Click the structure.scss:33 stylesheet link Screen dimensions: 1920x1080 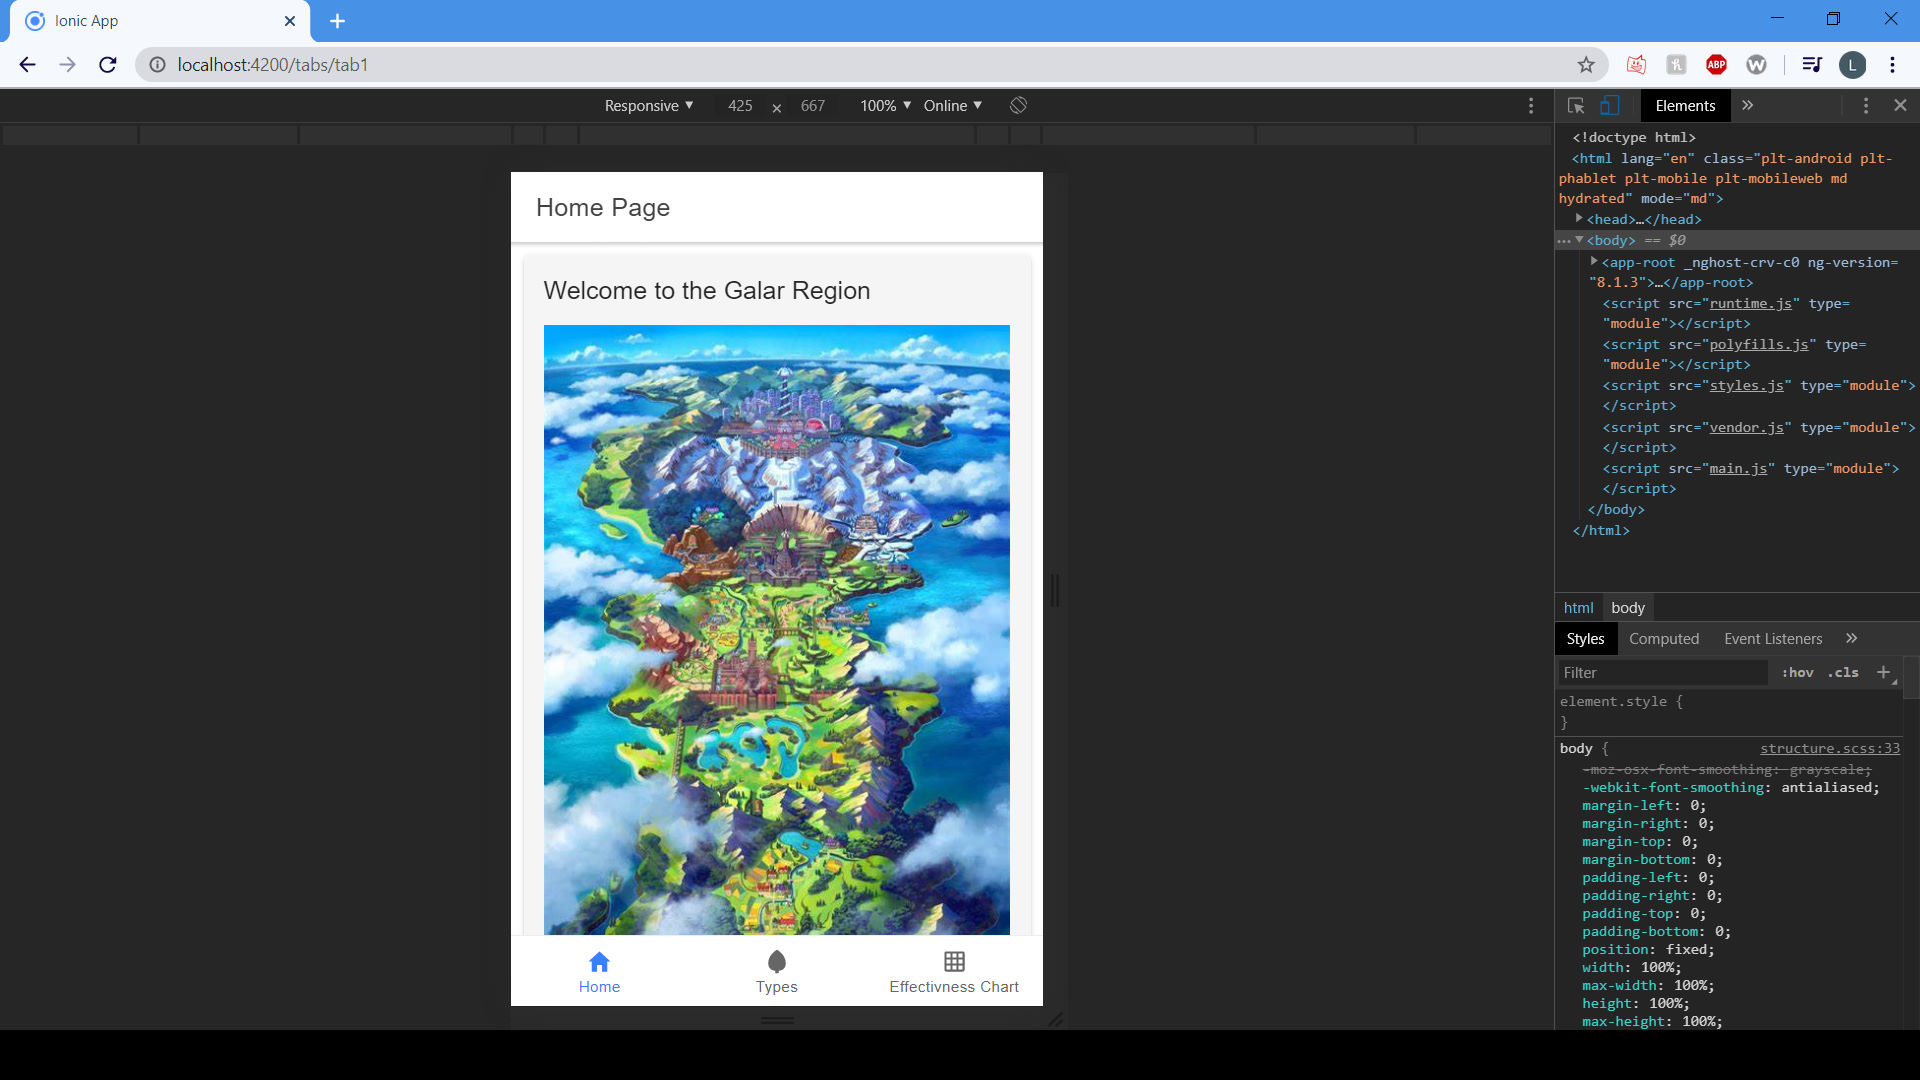click(1830, 748)
